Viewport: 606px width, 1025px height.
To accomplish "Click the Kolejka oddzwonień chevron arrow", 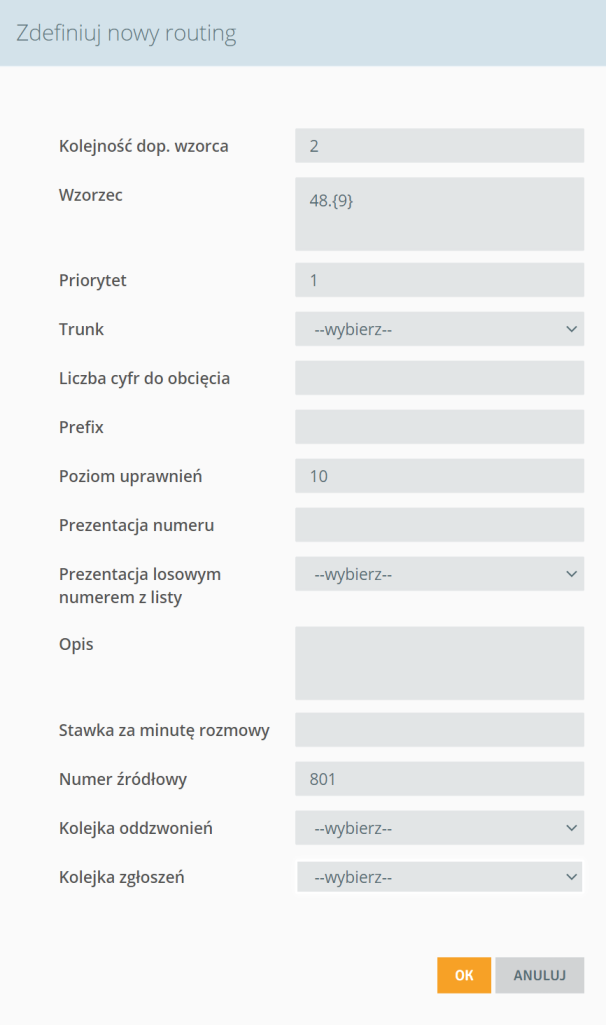I will click(571, 828).
